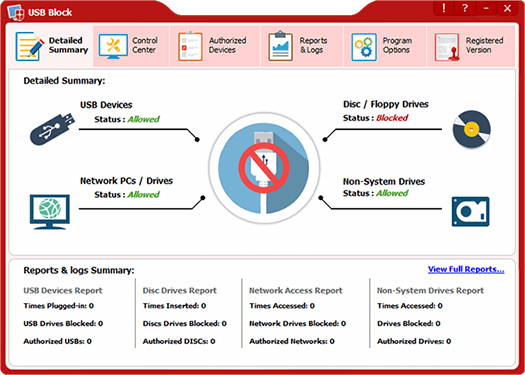Open the Registered Version tab
This screenshot has height=375, width=525.
click(471, 46)
